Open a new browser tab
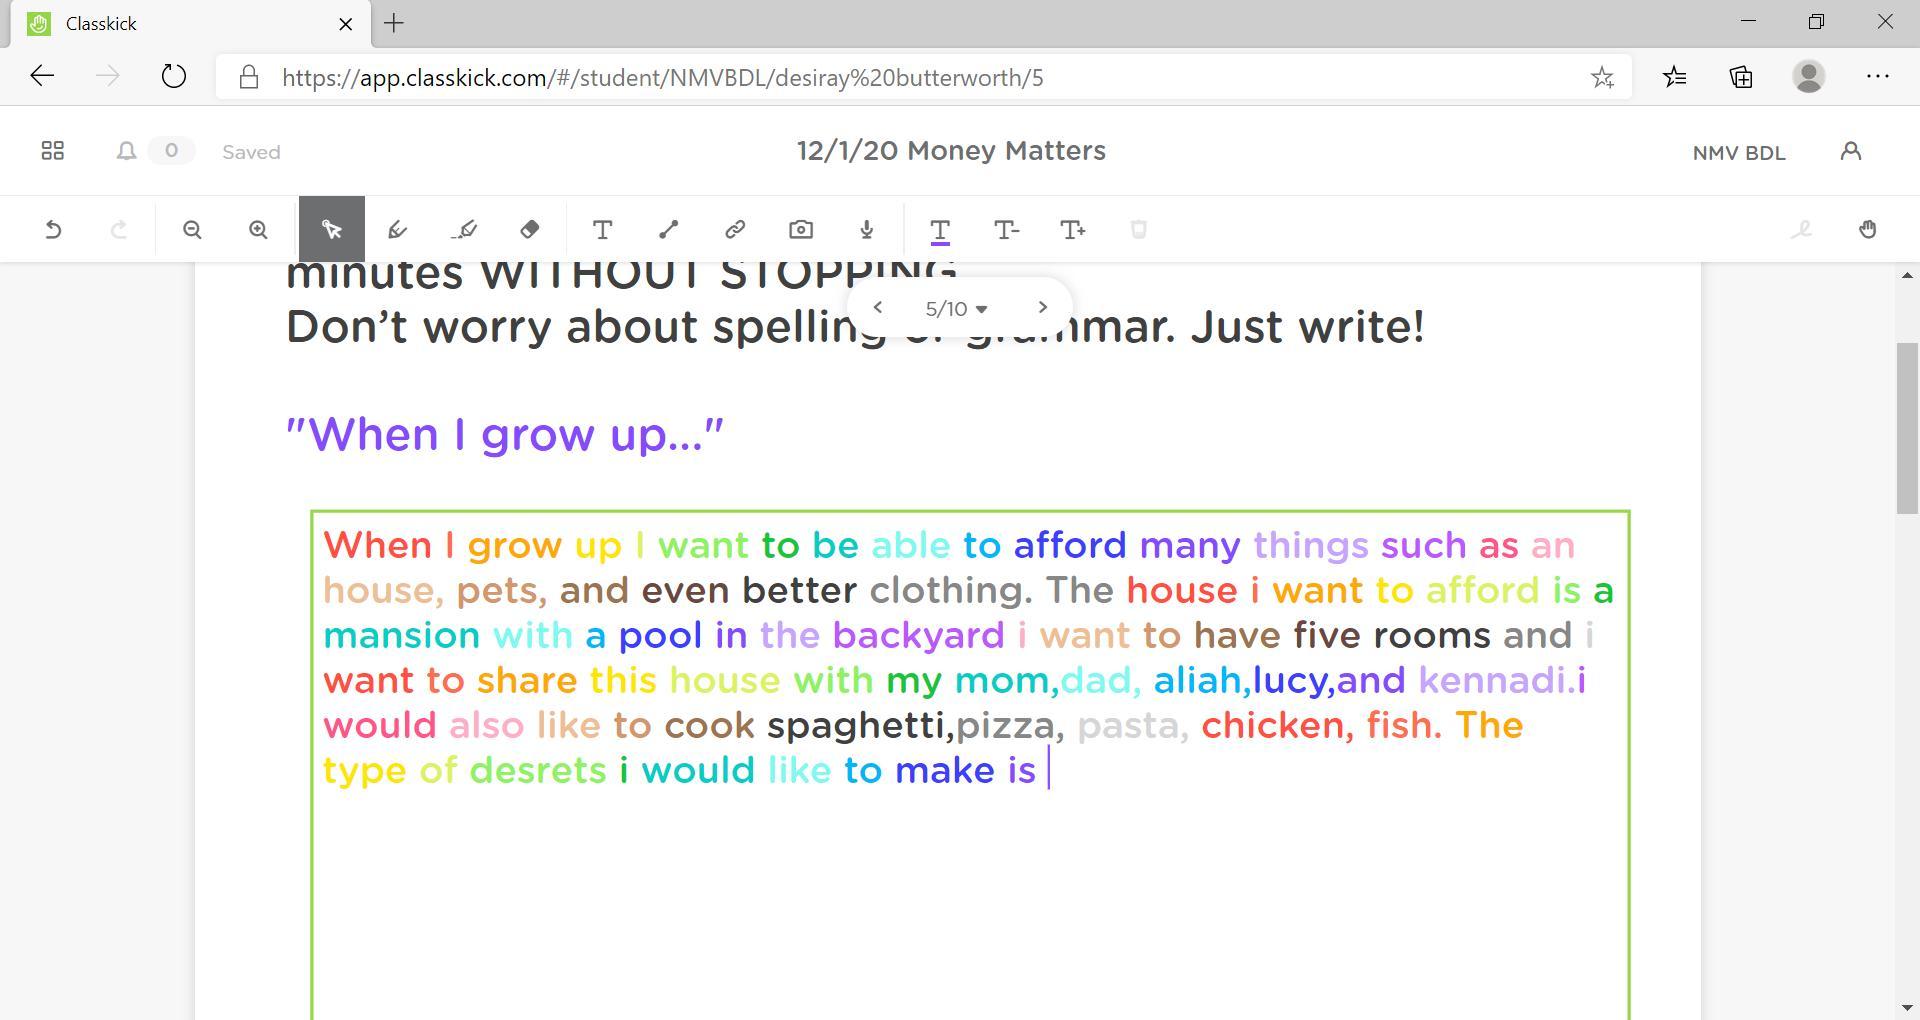 pos(394,23)
